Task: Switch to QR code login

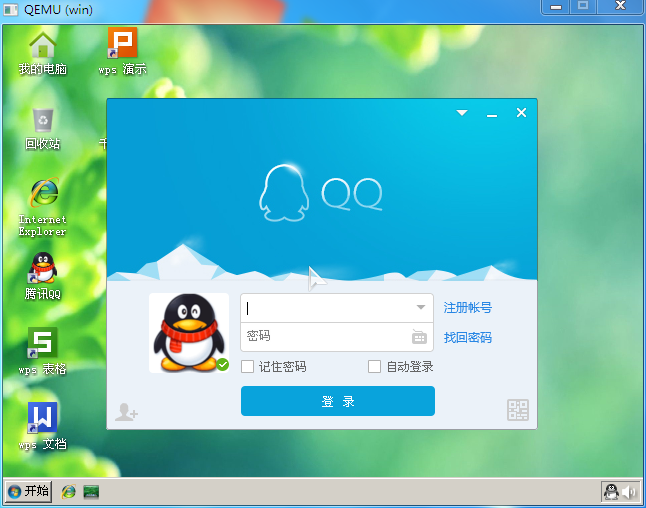Action: (x=517, y=410)
